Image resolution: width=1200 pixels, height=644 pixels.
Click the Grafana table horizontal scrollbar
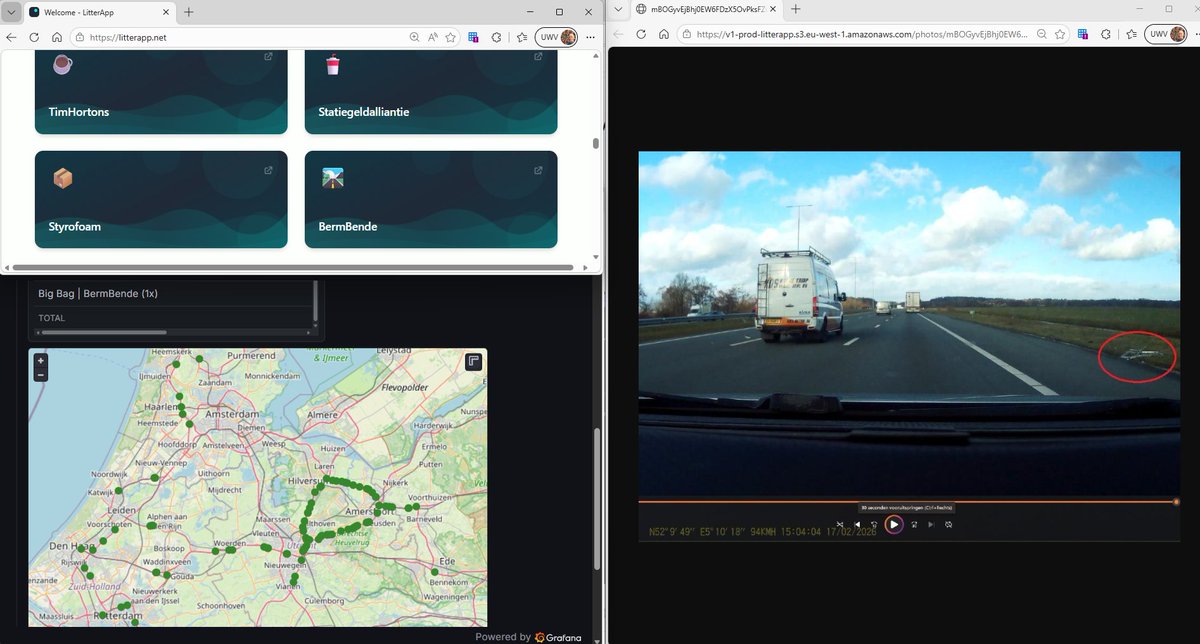(x=102, y=331)
